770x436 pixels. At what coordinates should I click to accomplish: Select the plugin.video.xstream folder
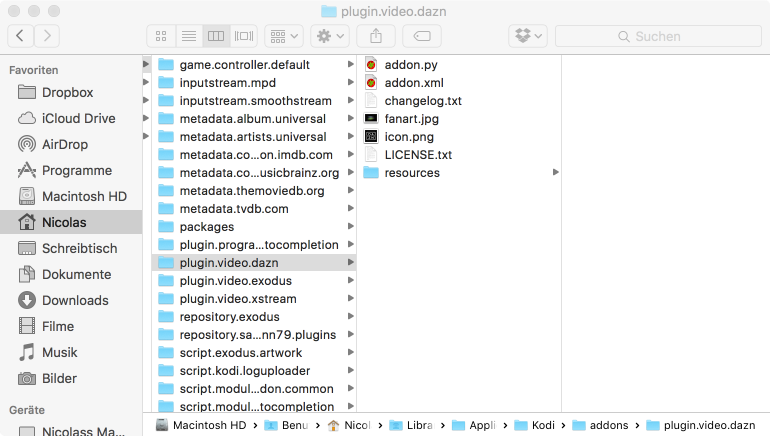pyautogui.click(x=254, y=299)
